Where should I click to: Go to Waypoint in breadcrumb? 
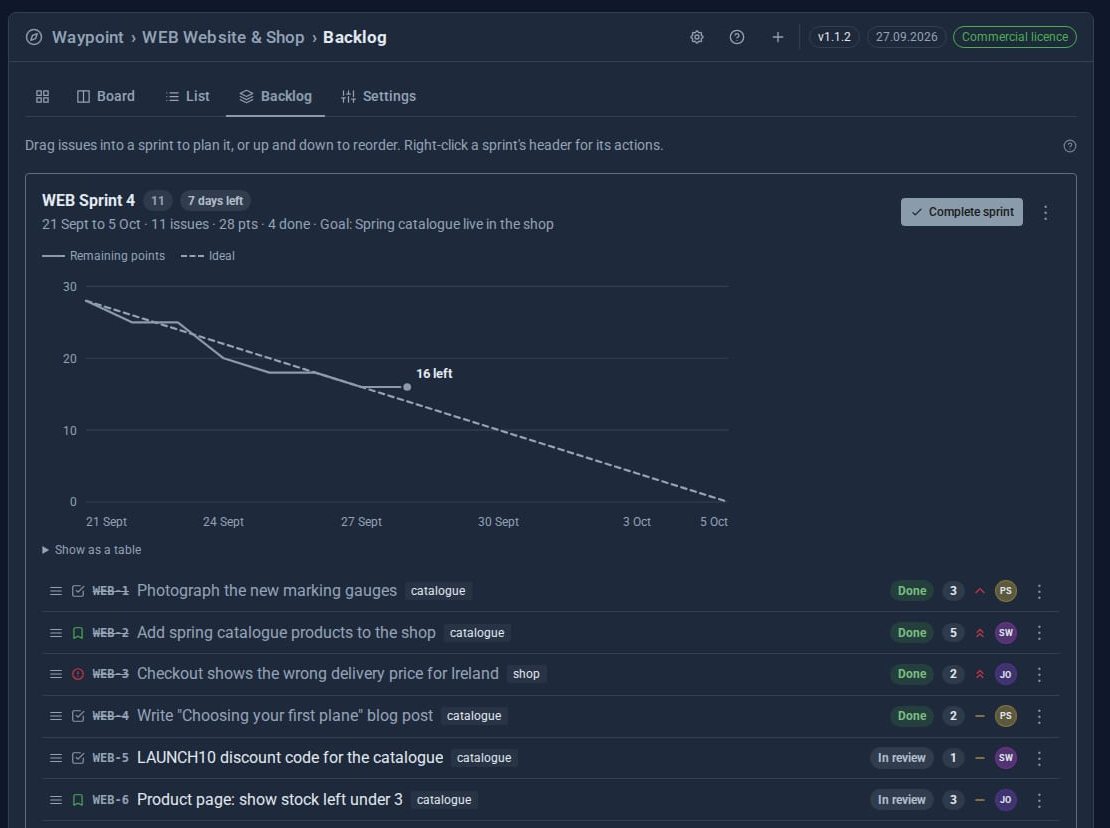click(88, 37)
